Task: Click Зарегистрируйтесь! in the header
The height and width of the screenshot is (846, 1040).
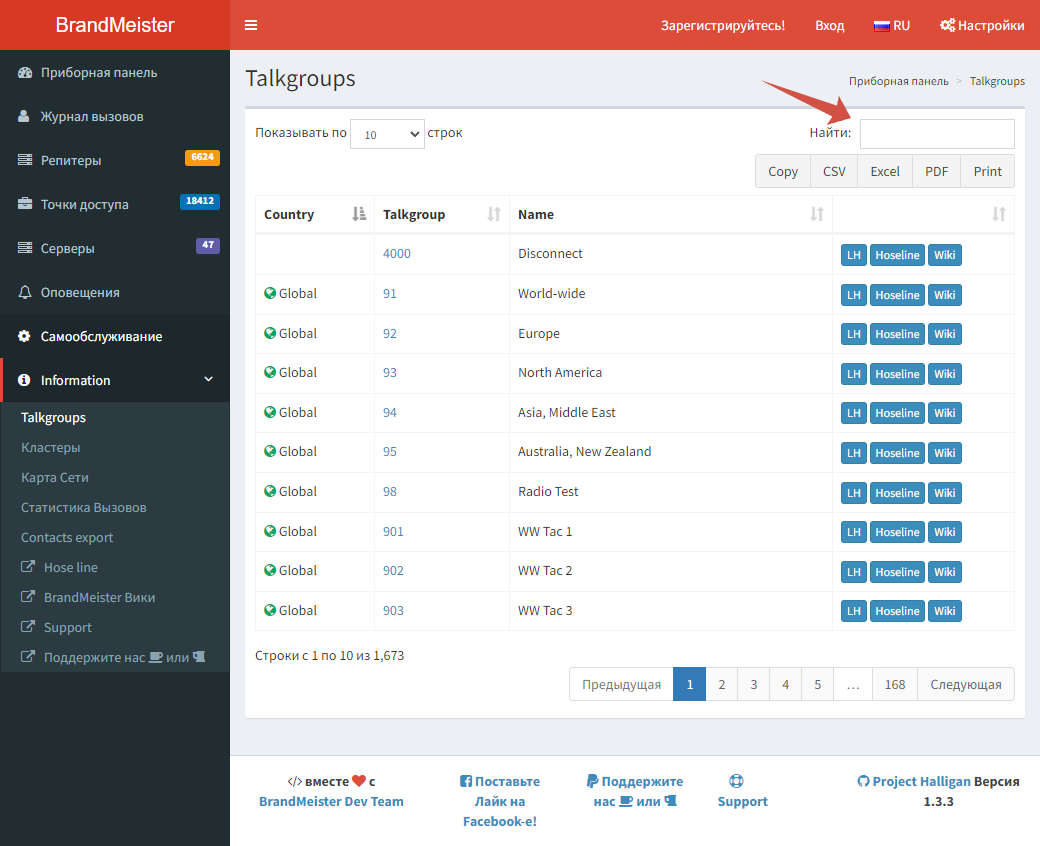Action: tap(722, 26)
